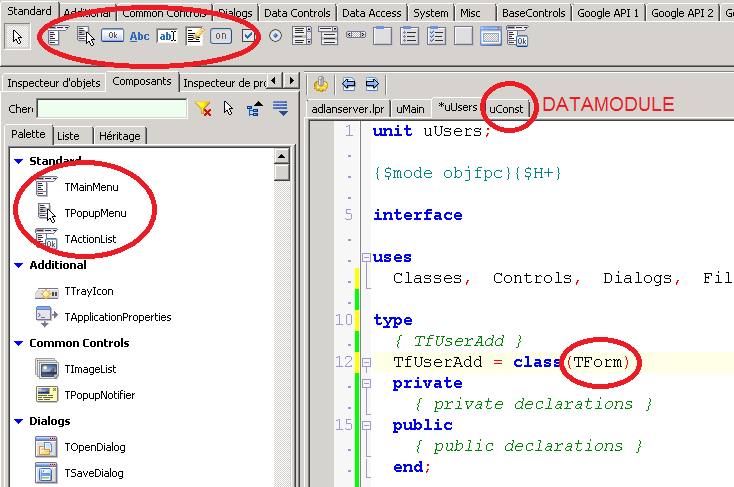734x487 pixels.
Task: Select the TEdit 'ab' component icon
Action: [x=168, y=36]
